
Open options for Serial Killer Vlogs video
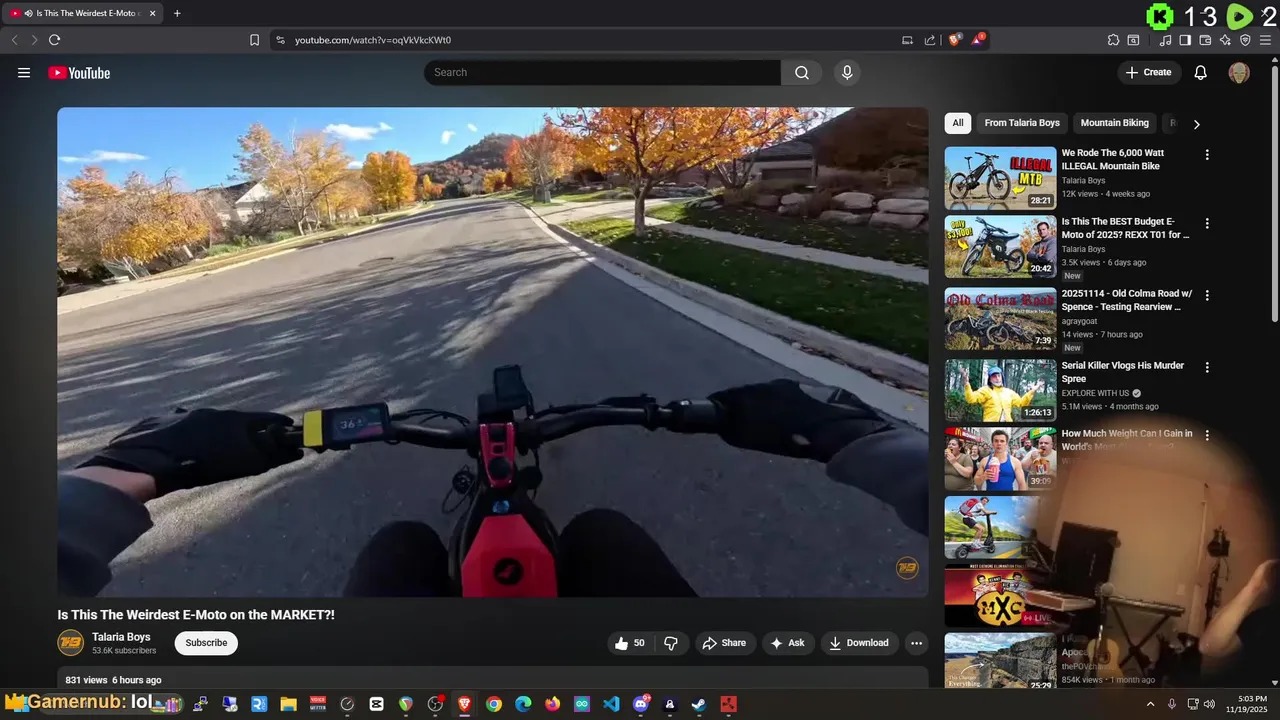click(1207, 367)
